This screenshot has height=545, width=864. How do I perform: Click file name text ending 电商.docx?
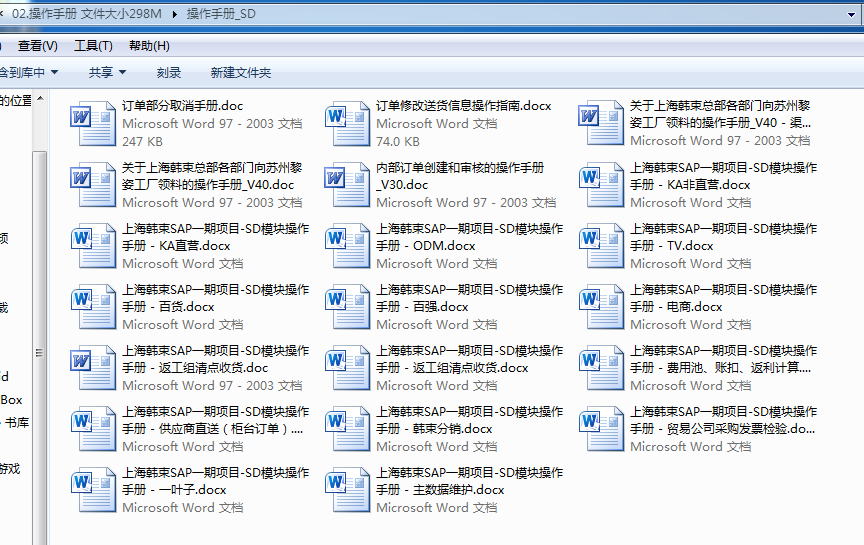click(x=723, y=298)
